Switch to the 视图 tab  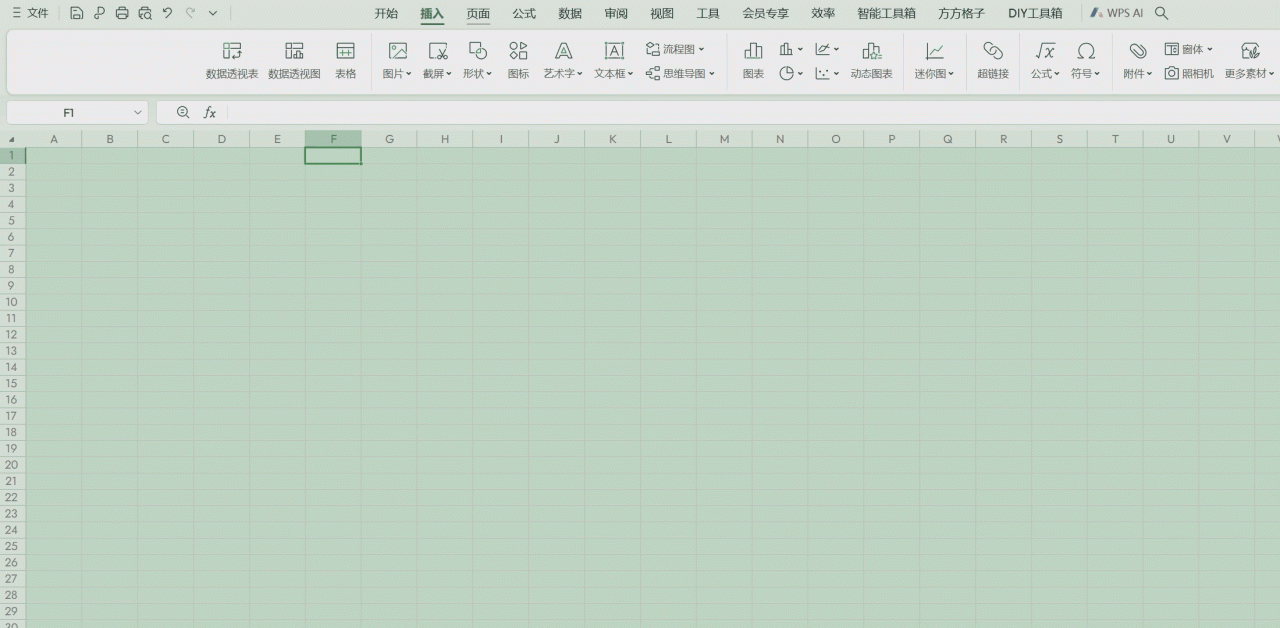pos(662,14)
